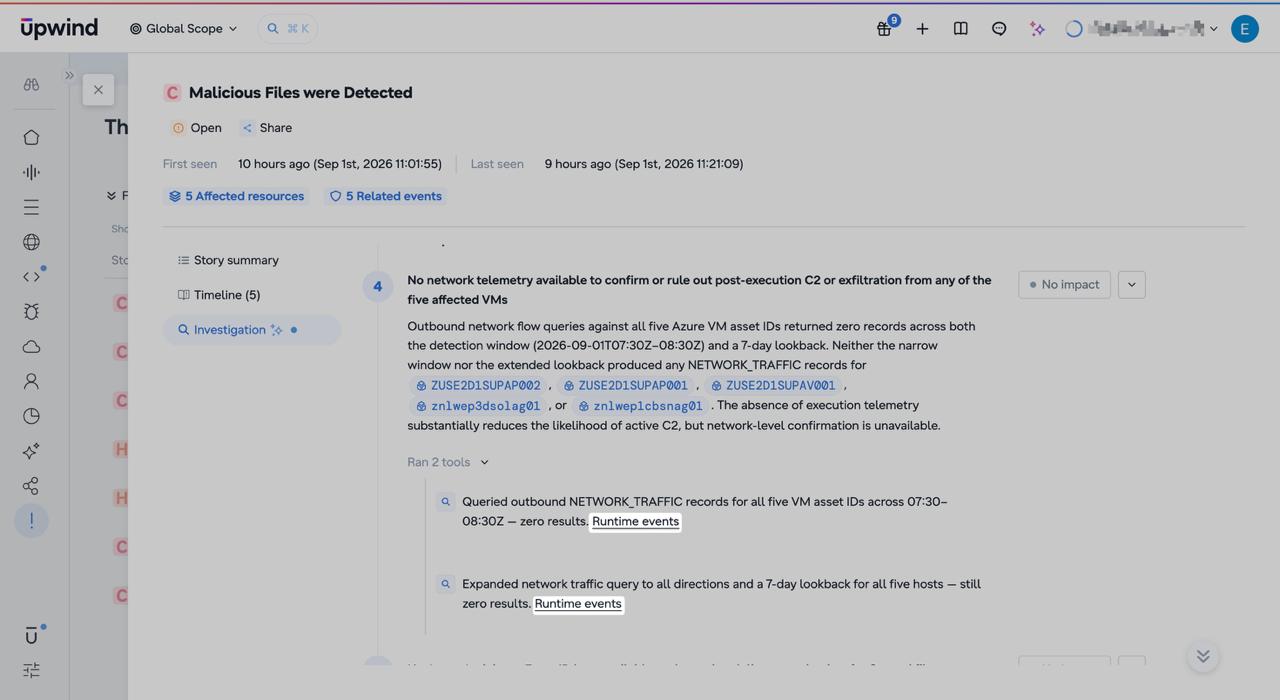
Task: Open 5 Related events
Action: (x=386, y=196)
